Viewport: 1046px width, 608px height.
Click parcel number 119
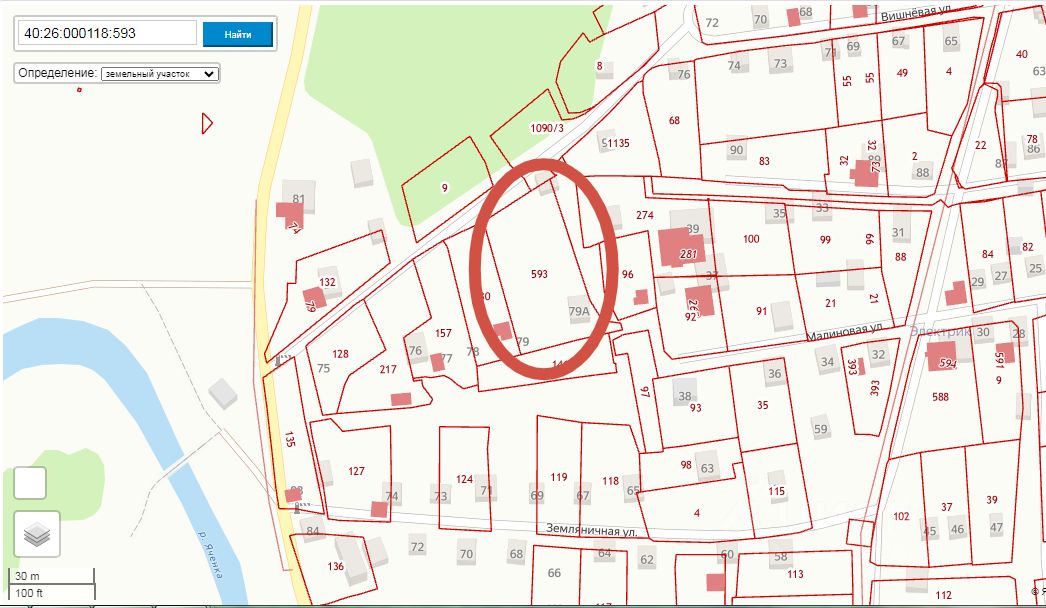coord(559,477)
